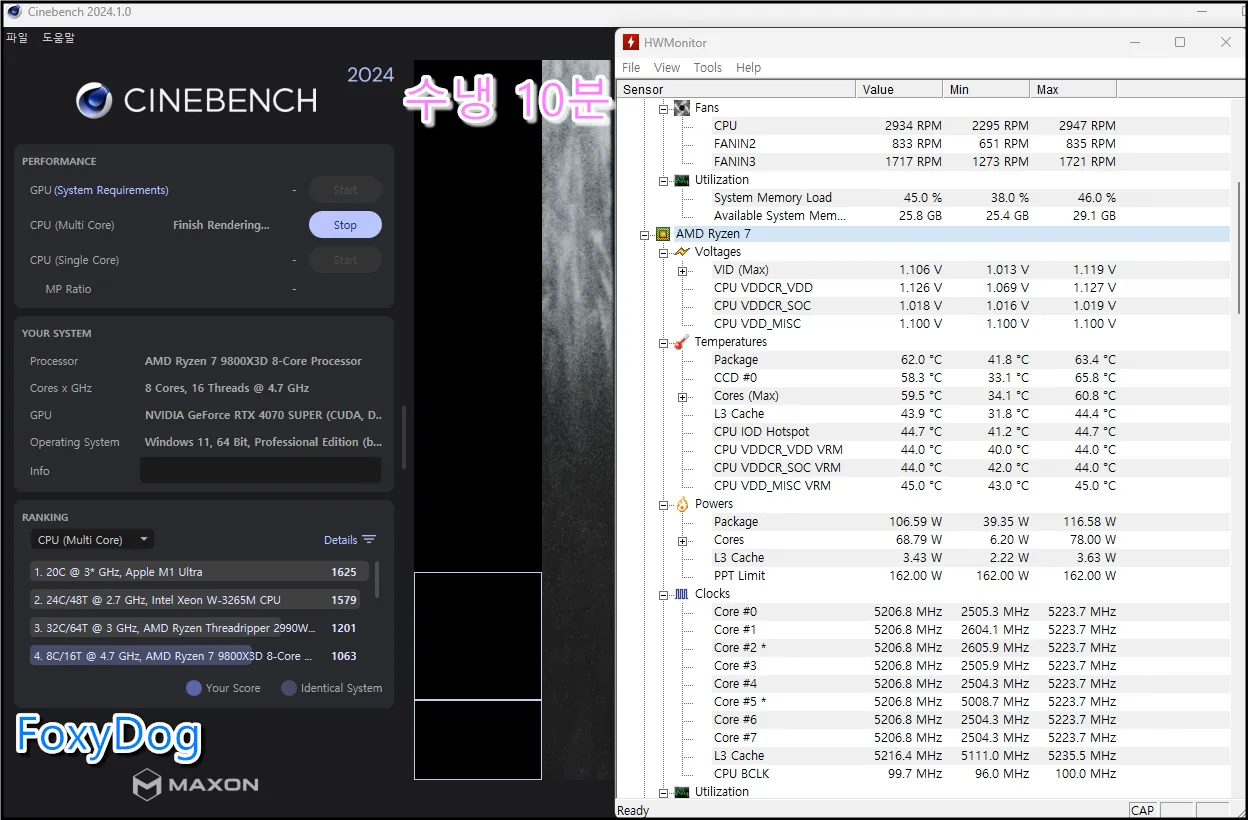Select the Ryzen 7 9800X3D ranking entry

pos(199,656)
